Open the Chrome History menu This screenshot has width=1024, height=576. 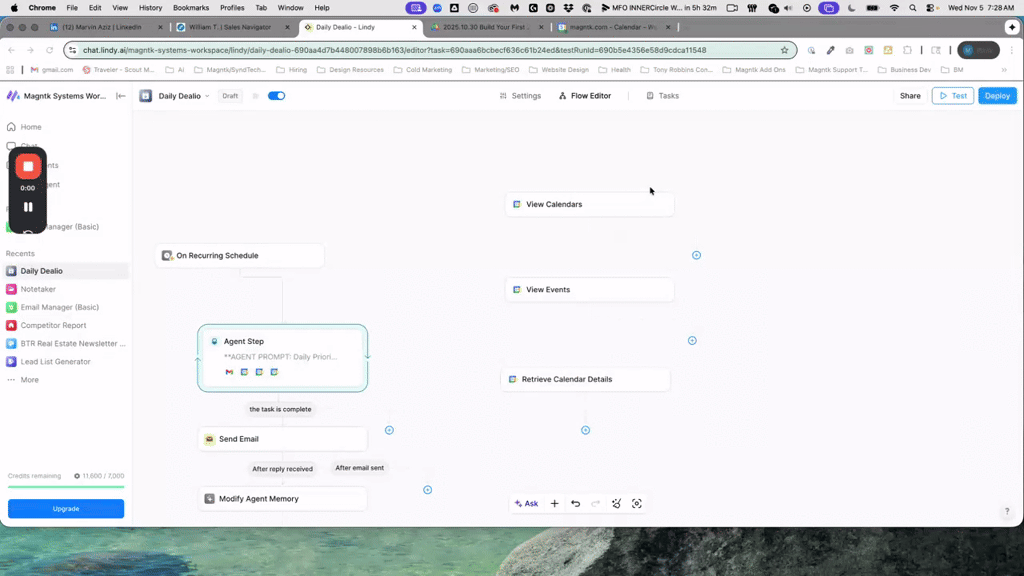tap(150, 7)
